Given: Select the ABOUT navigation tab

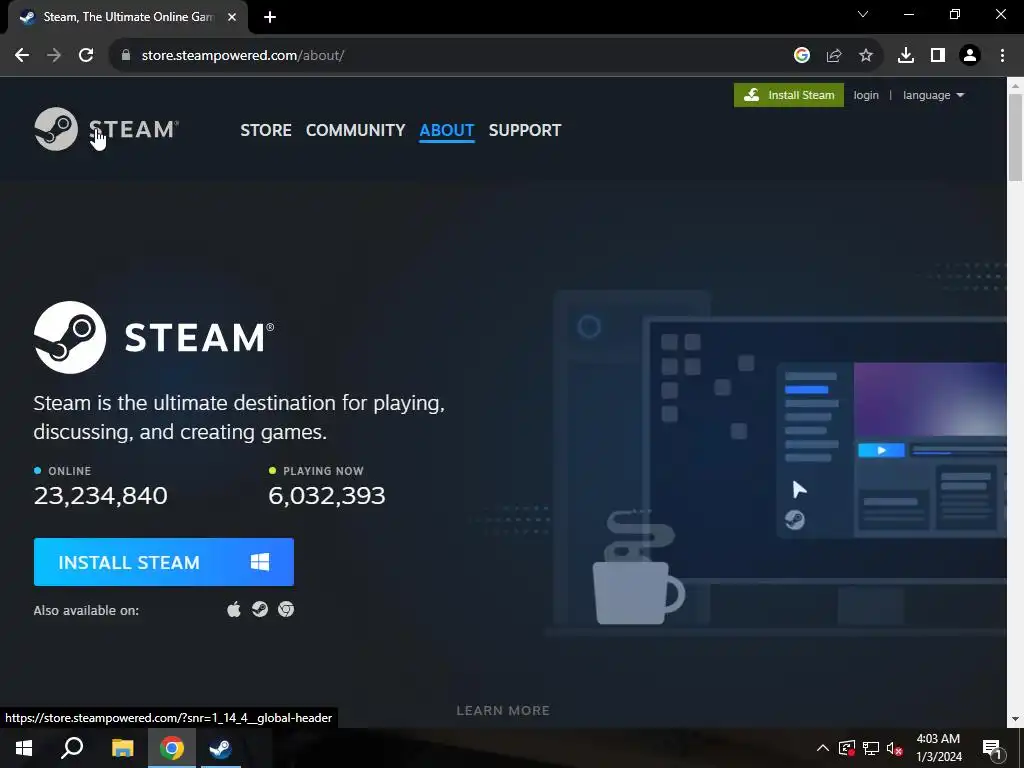Looking at the screenshot, I should click(447, 130).
